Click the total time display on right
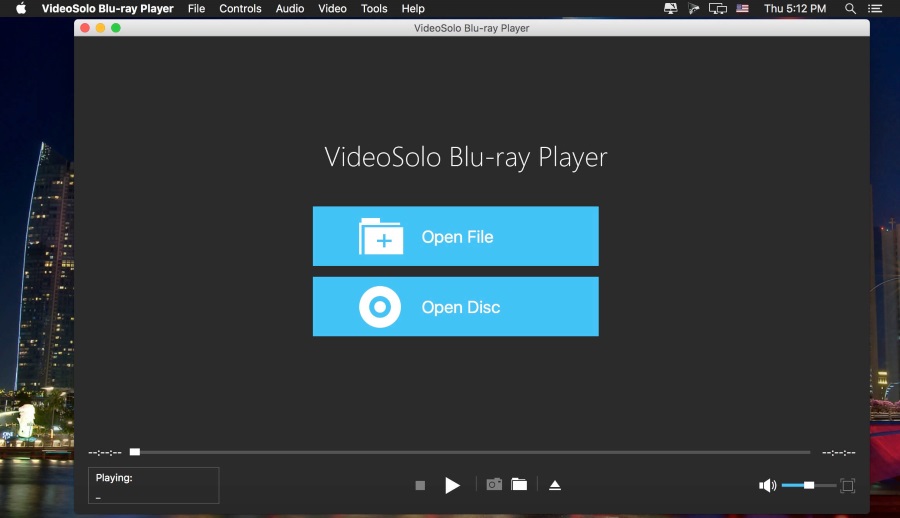Viewport: 900px width, 518px height. pyautogui.click(x=839, y=453)
